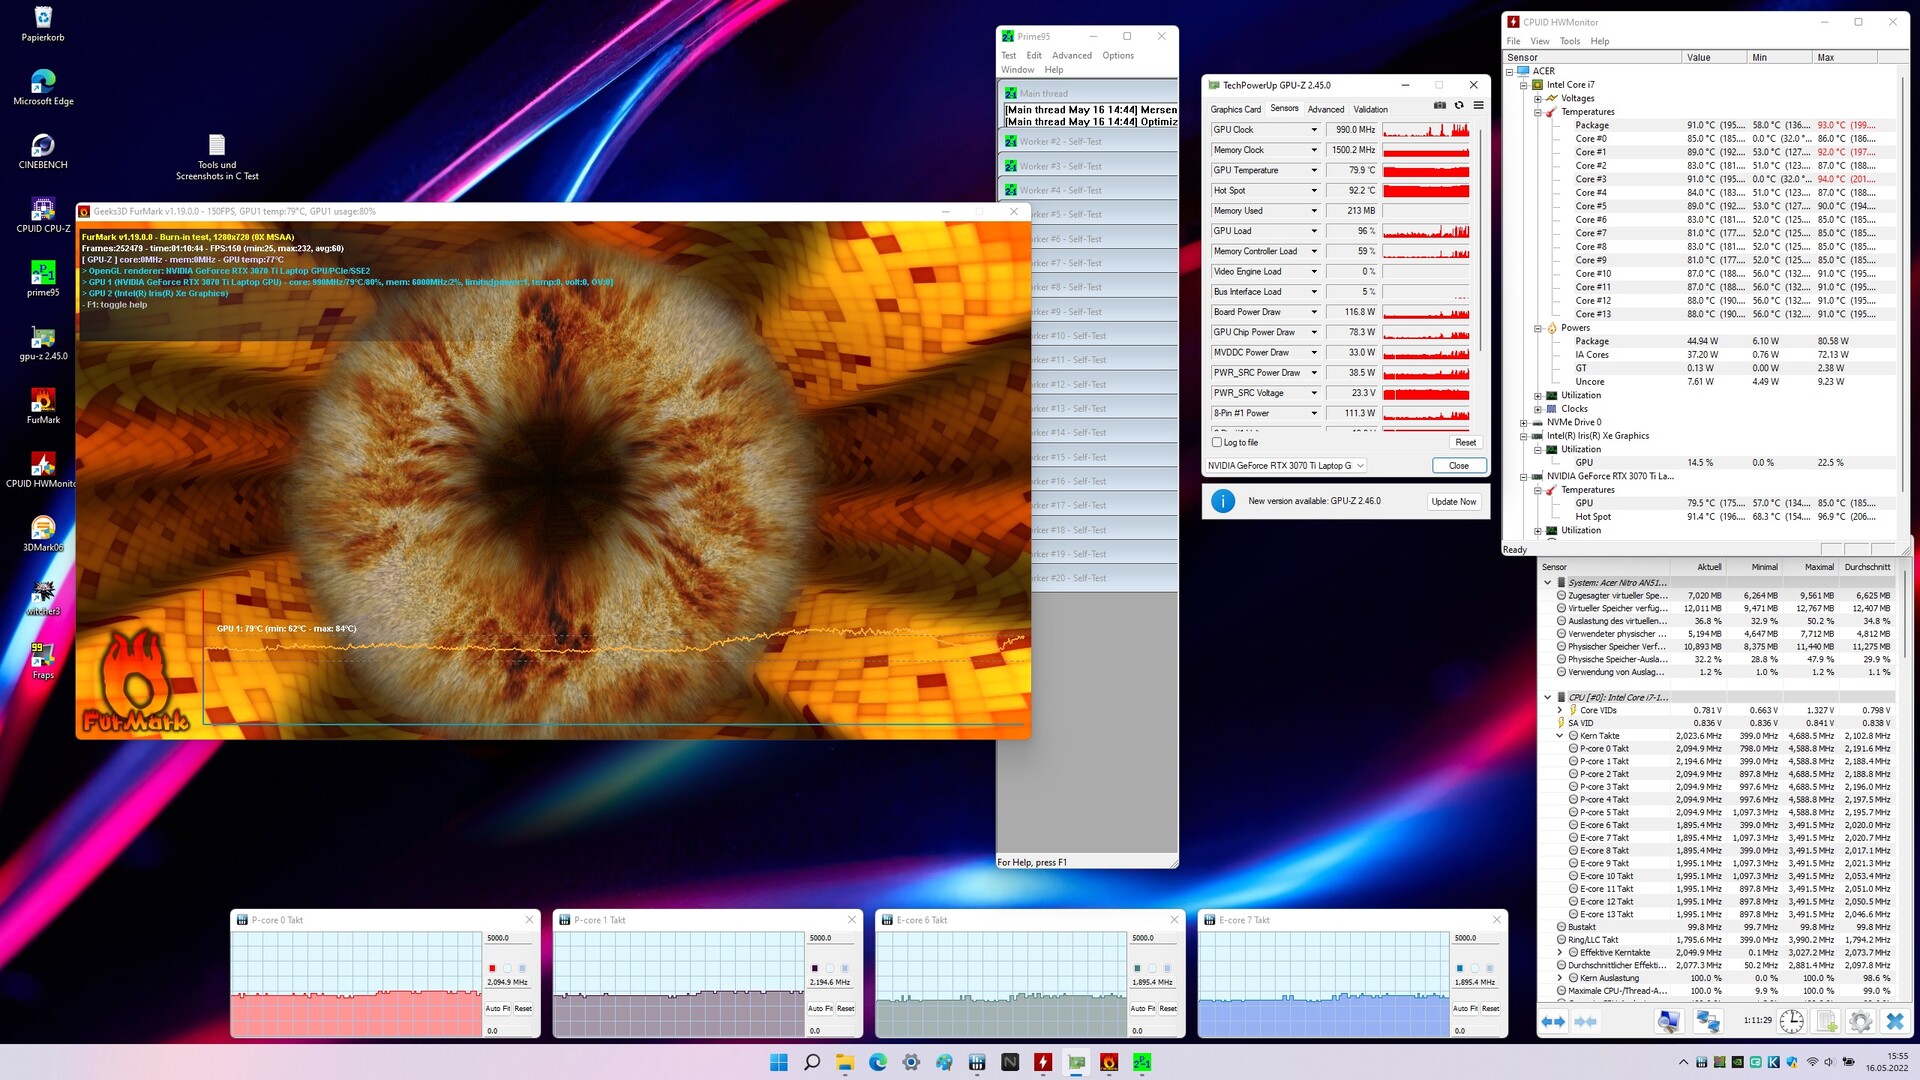The height and width of the screenshot is (1080, 1920).
Task: Open the NVIDIA GeForce RTX 3070 Ti selector
Action: tap(1285, 466)
